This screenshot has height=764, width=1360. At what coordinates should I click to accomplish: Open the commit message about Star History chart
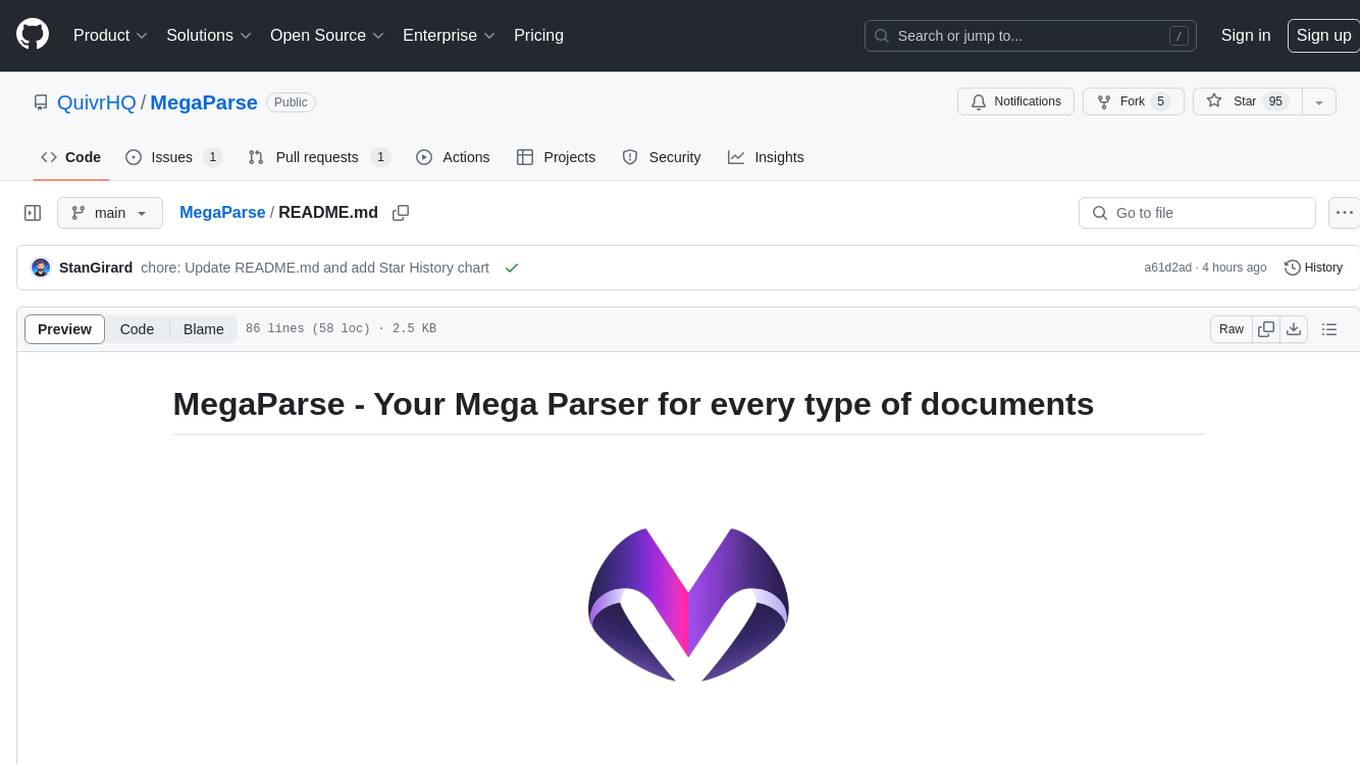[315, 268]
